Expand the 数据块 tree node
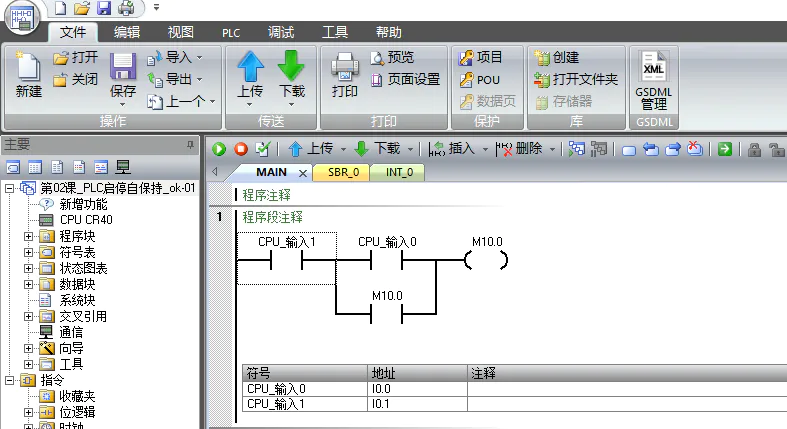Screen dimensions: 787x429 [28, 284]
